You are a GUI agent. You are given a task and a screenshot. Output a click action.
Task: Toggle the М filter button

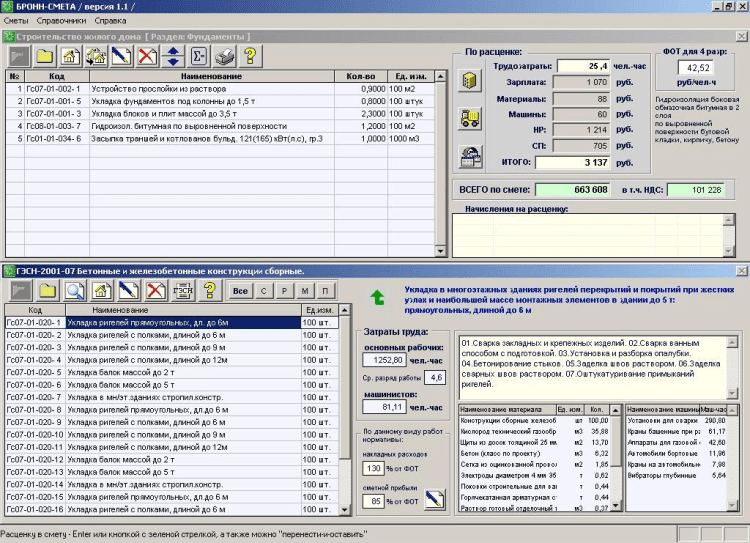305,291
